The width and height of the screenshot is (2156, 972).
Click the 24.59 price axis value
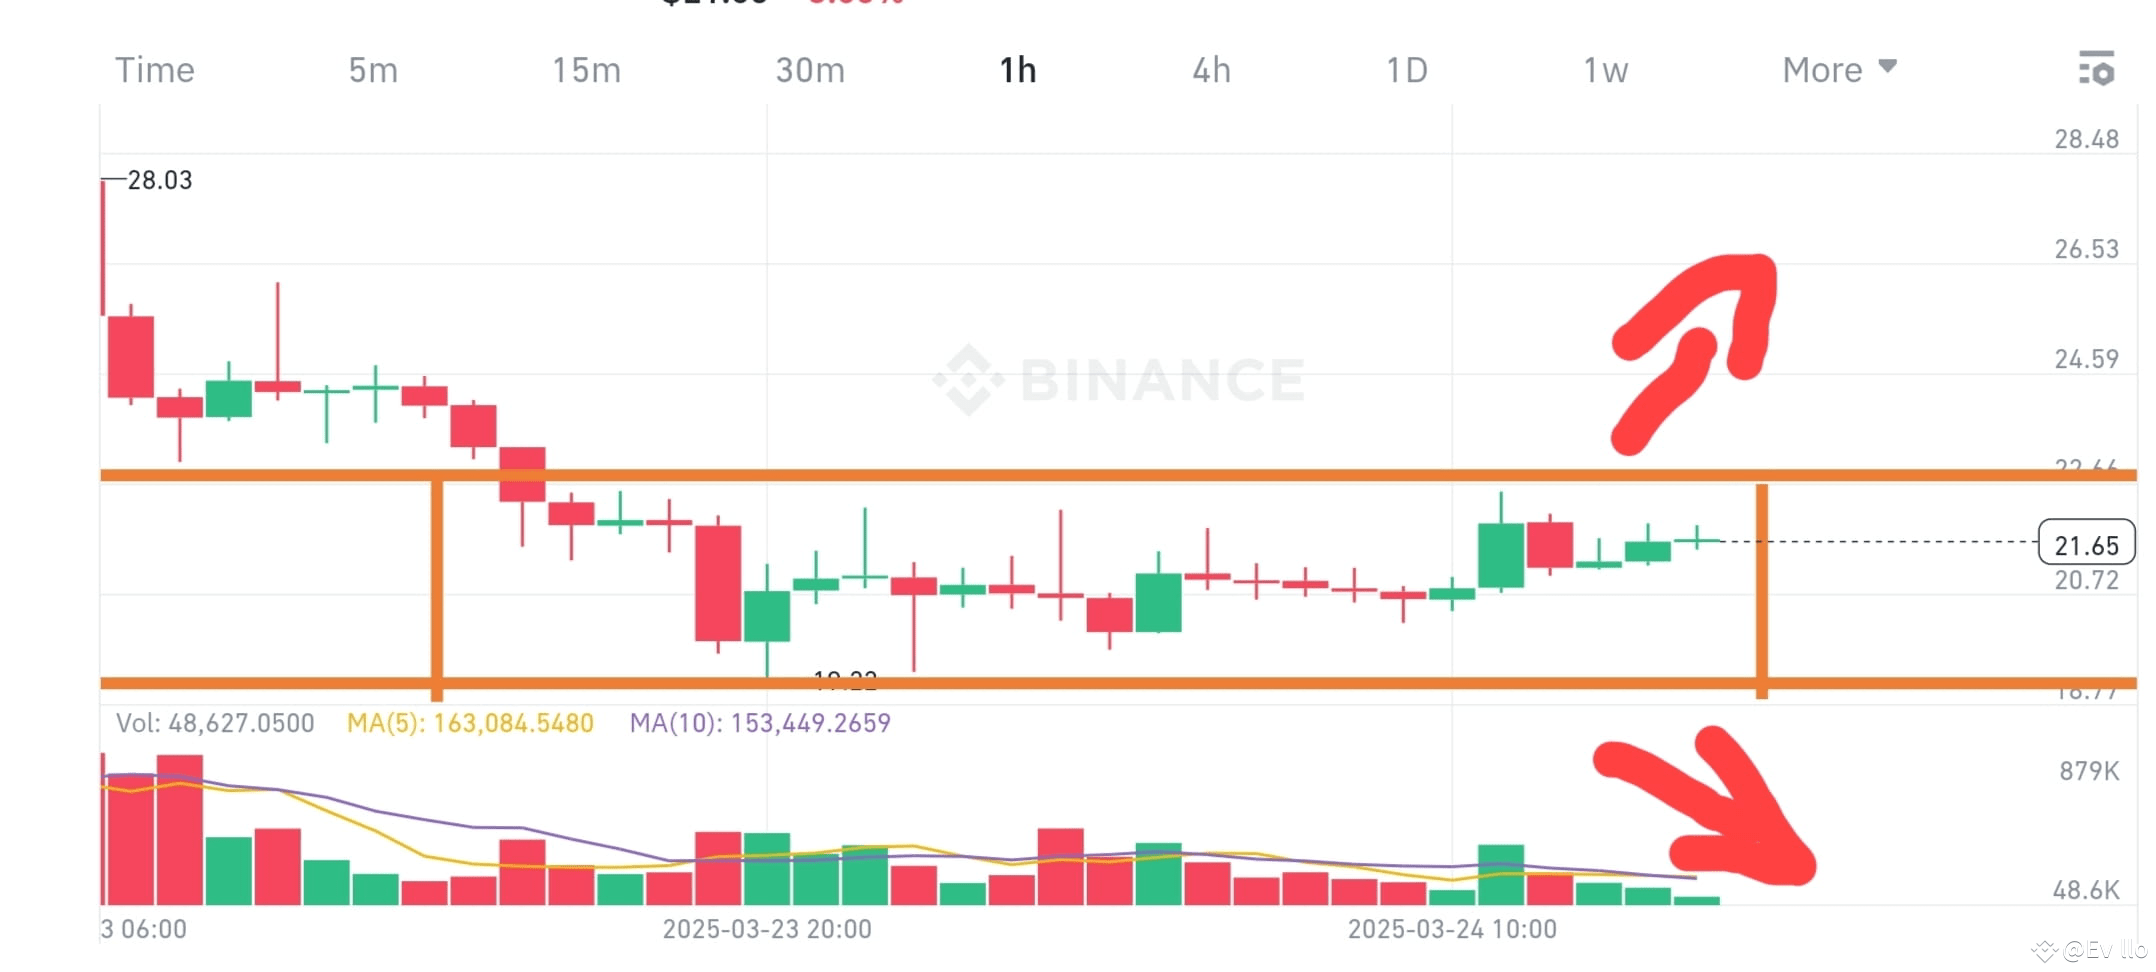pyautogui.click(x=2087, y=358)
